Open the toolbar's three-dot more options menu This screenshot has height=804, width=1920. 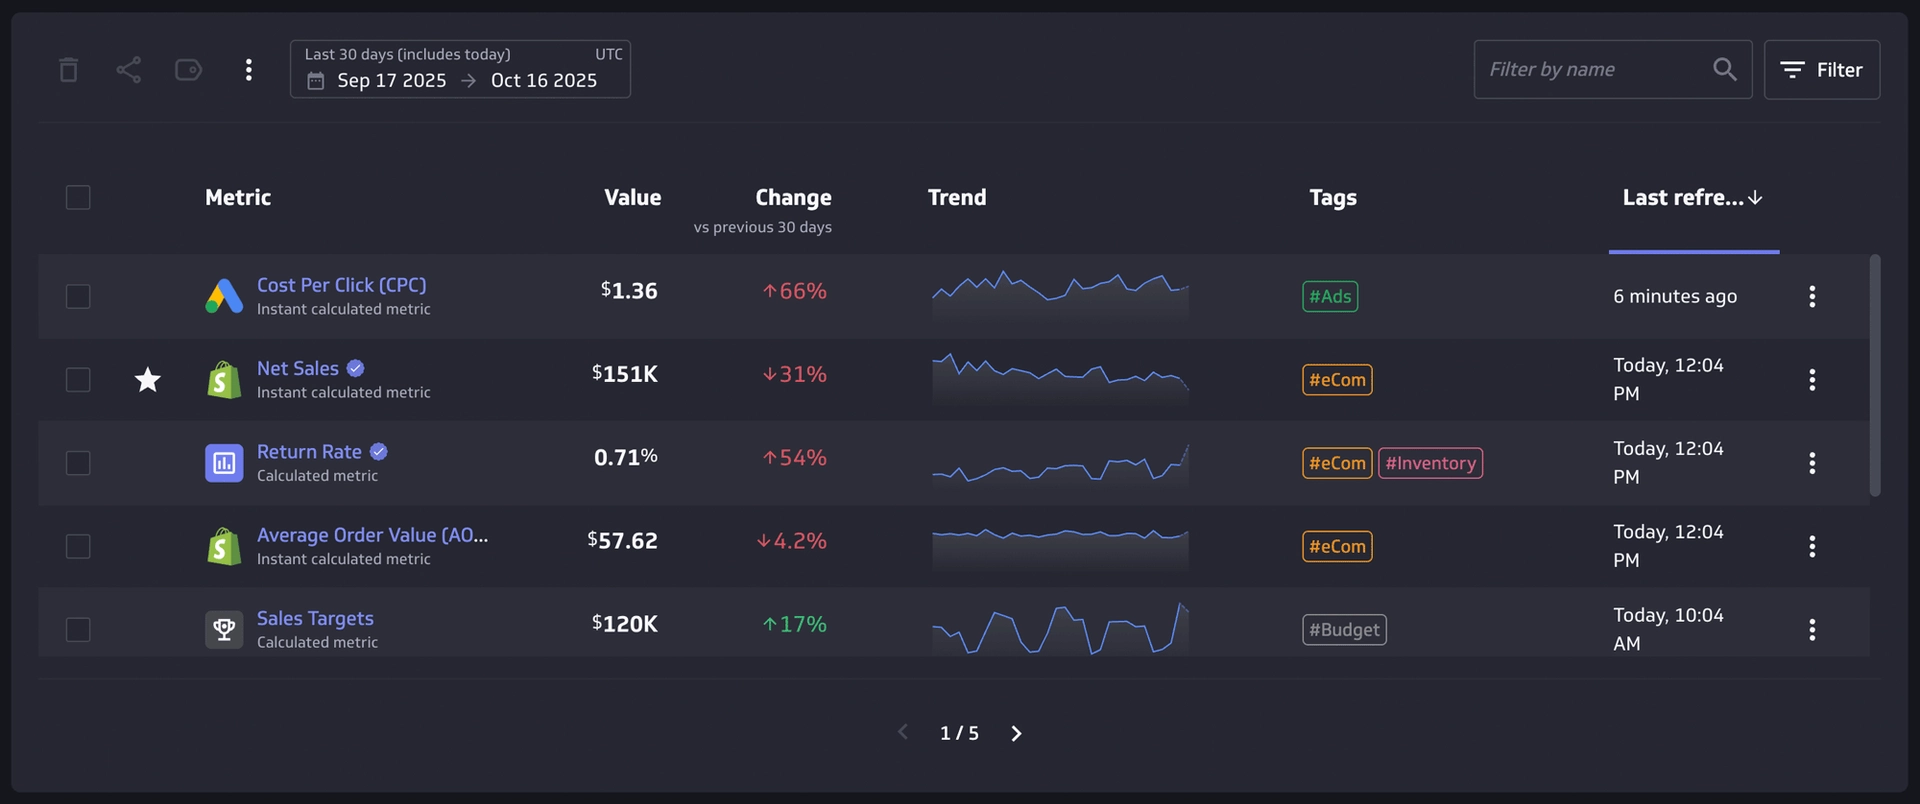[x=248, y=70]
